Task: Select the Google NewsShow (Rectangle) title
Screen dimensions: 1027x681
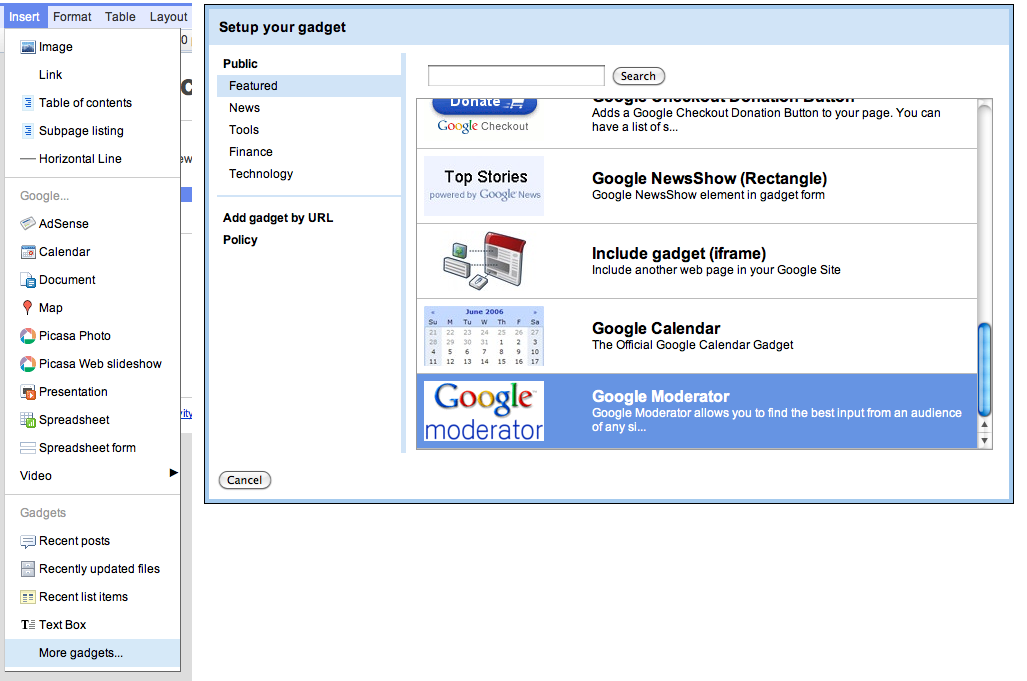Action: pyautogui.click(x=709, y=178)
